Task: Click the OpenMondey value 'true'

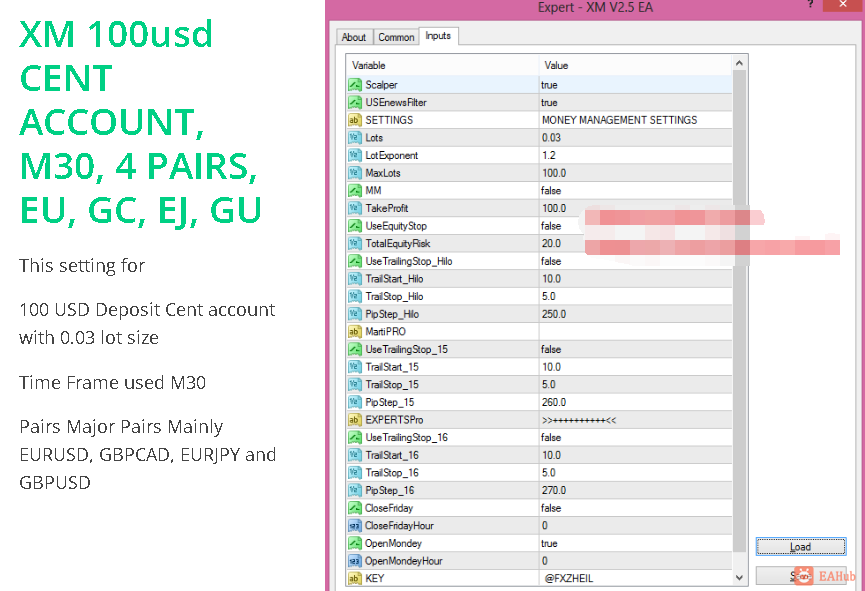Action: [549, 544]
